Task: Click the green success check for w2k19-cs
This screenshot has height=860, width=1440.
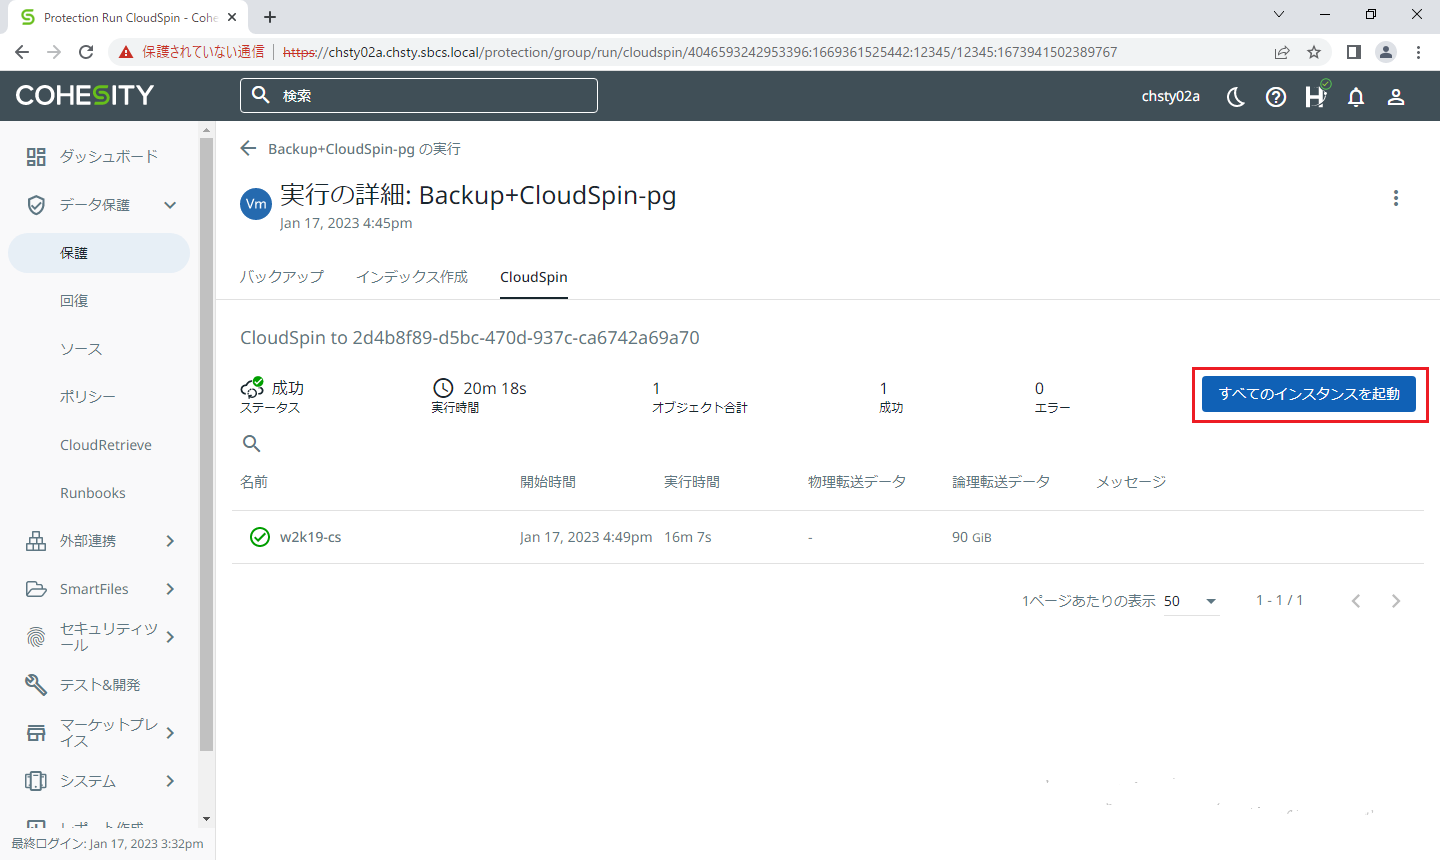Action: click(260, 537)
